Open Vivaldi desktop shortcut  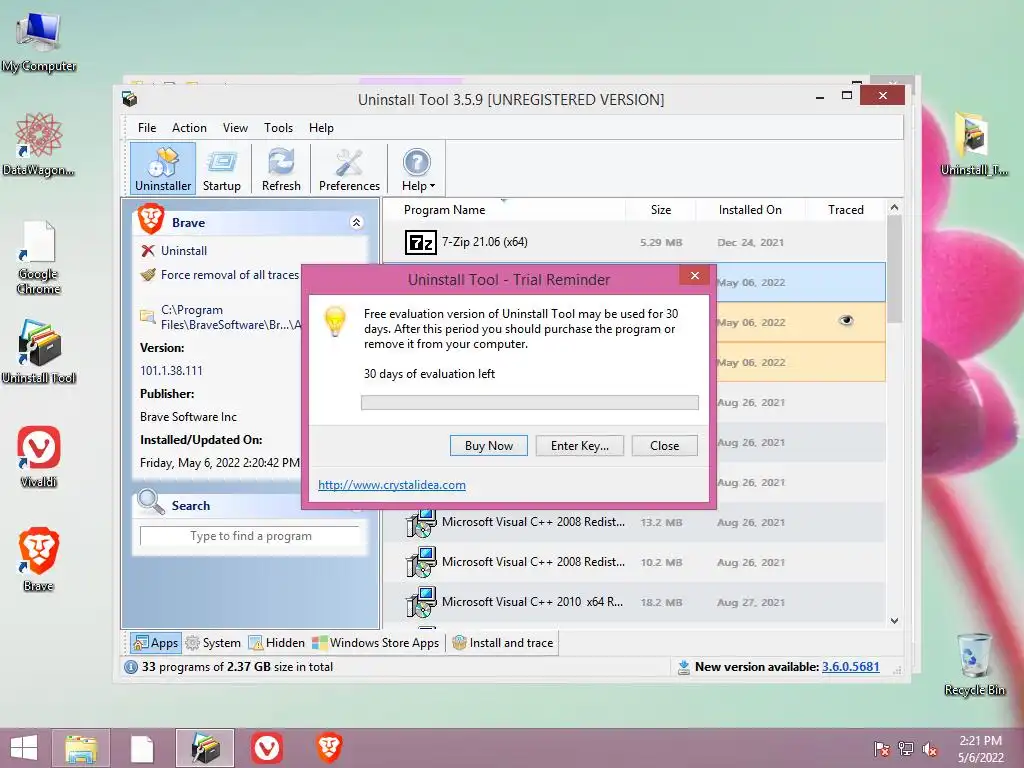coord(39,457)
